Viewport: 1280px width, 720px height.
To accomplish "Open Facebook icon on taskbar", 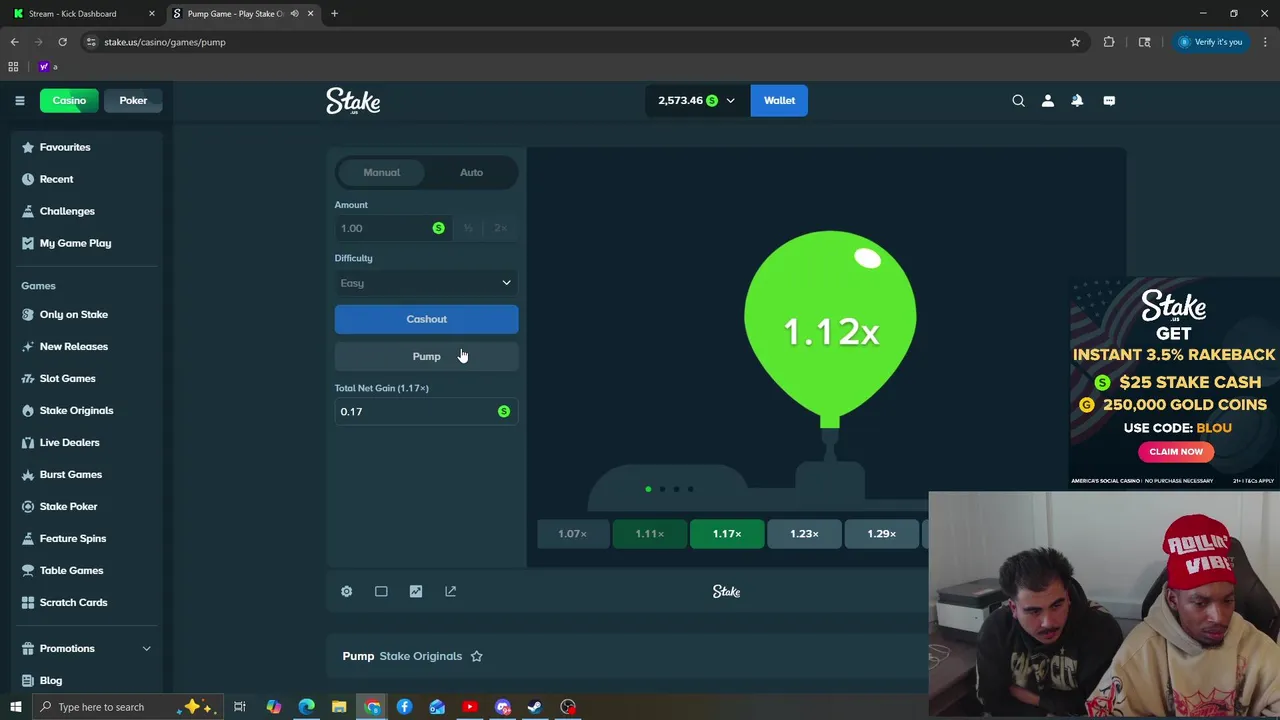I will pyautogui.click(x=404, y=707).
